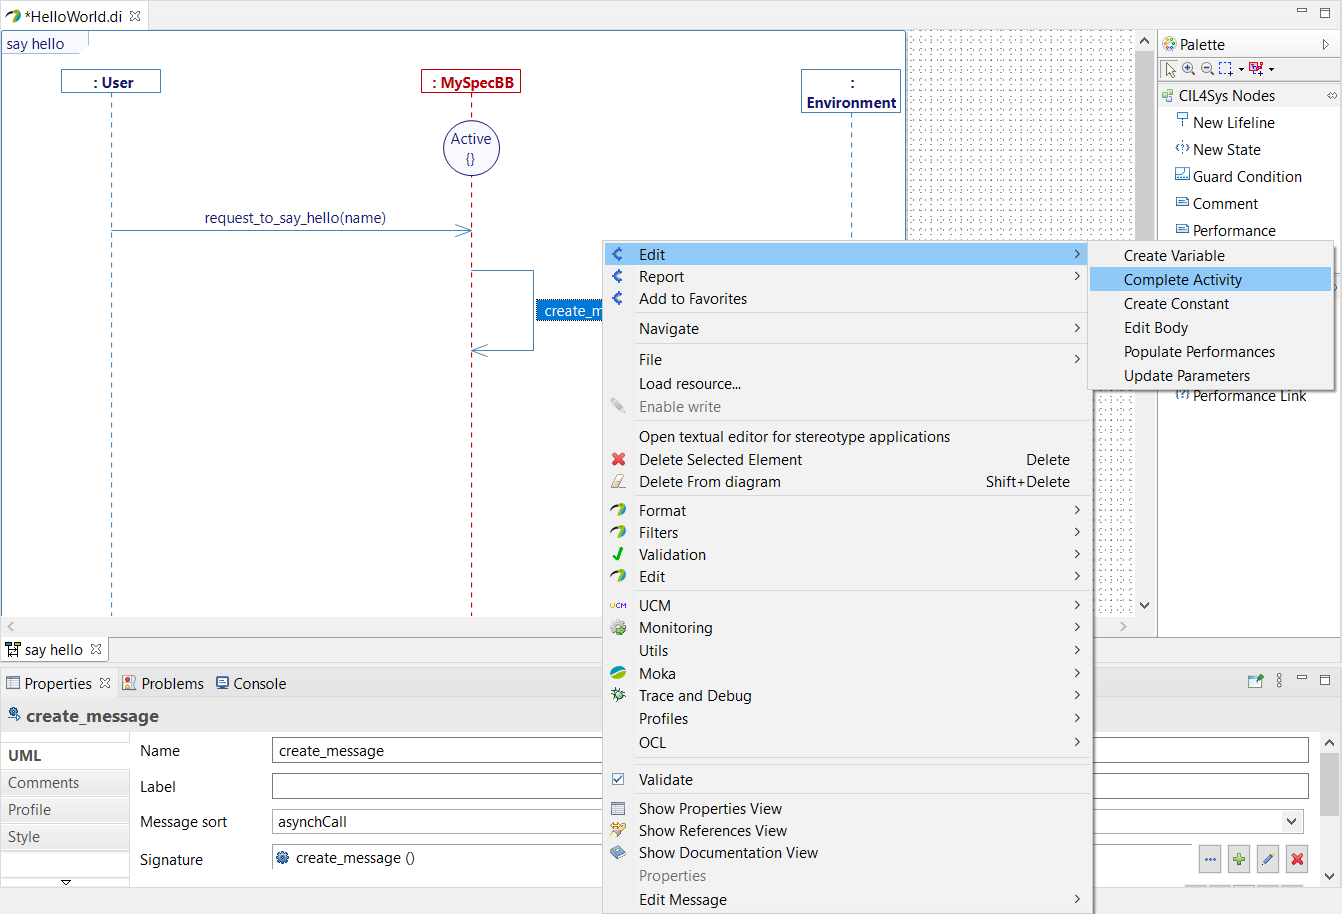Switch to the Problems tab

point(163,683)
